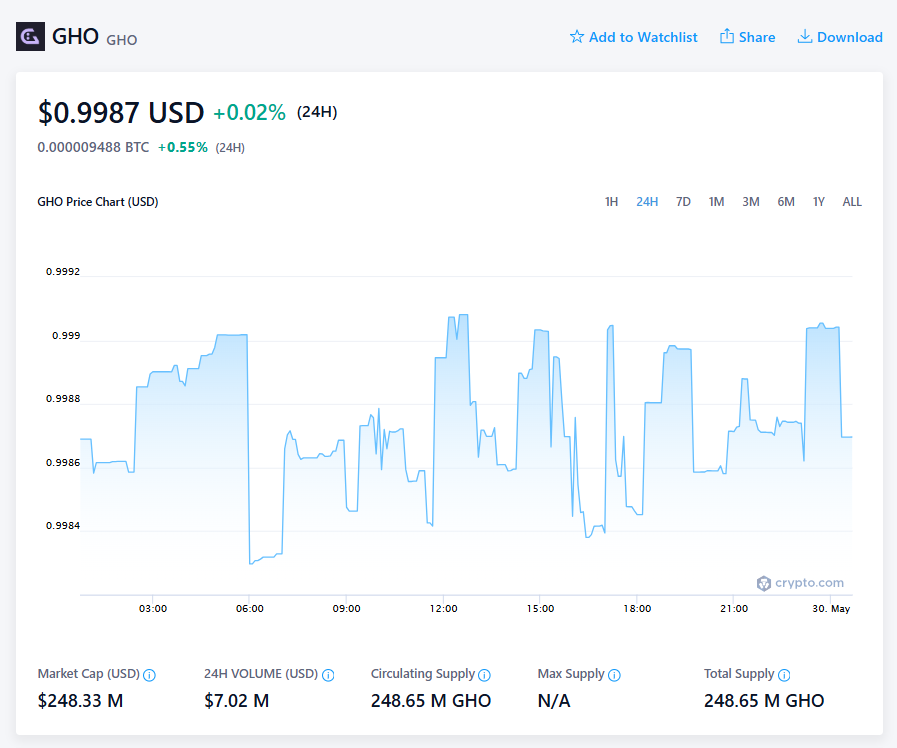897x748 pixels.
Task: Click the download arrow icon
Action: click(x=804, y=37)
